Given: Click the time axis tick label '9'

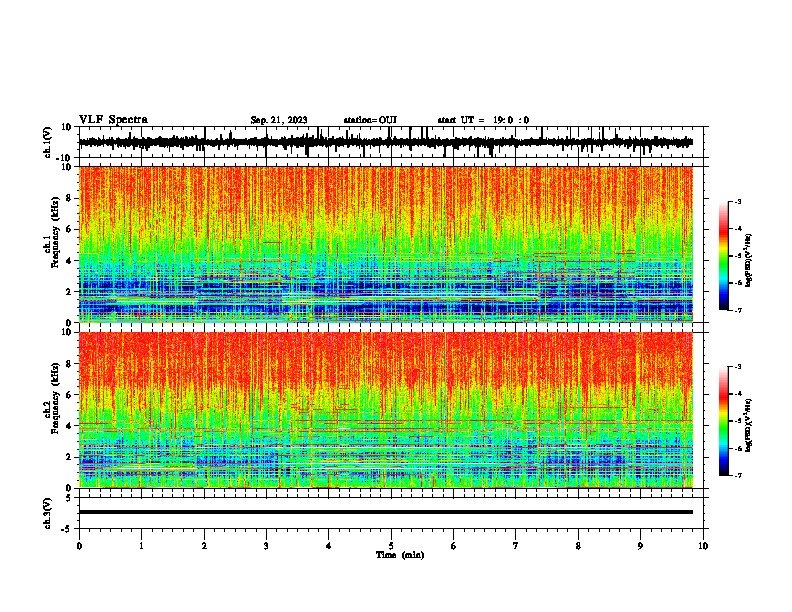Looking at the screenshot, I should point(640,546).
